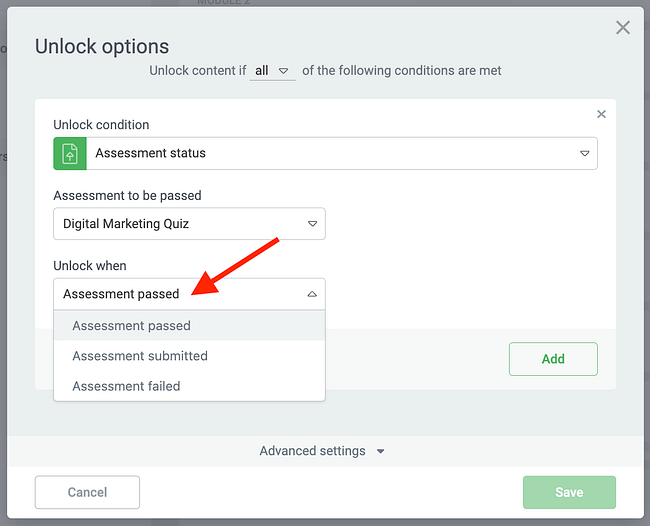This screenshot has width=650, height=526.
Task: Save the unlock options
Action: click(x=569, y=492)
